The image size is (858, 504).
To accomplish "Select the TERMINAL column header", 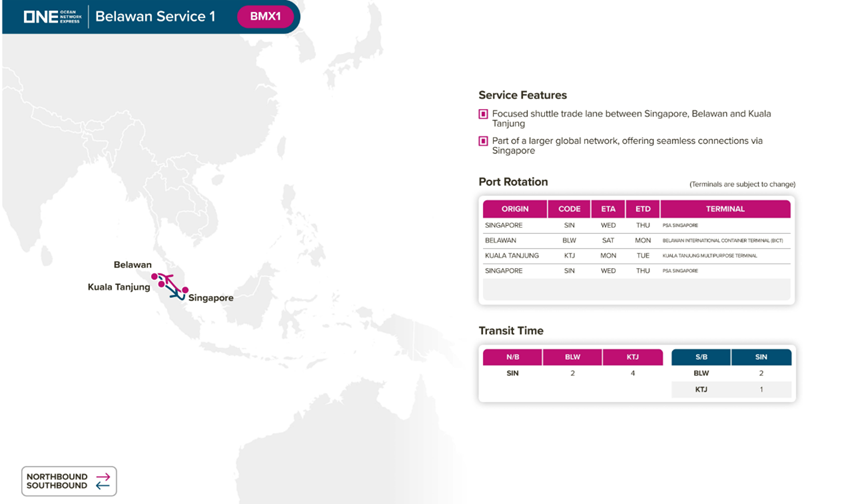I will [x=725, y=209].
